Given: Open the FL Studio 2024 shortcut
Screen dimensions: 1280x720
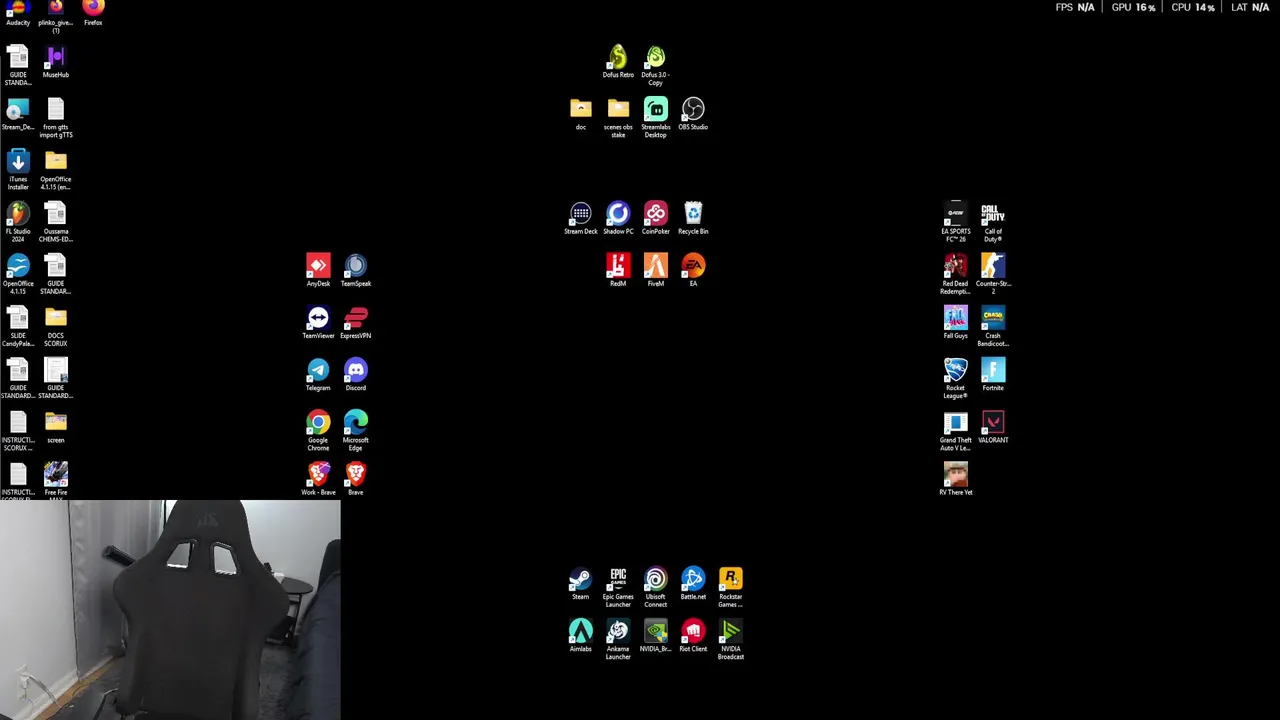Looking at the screenshot, I should 18,222.
